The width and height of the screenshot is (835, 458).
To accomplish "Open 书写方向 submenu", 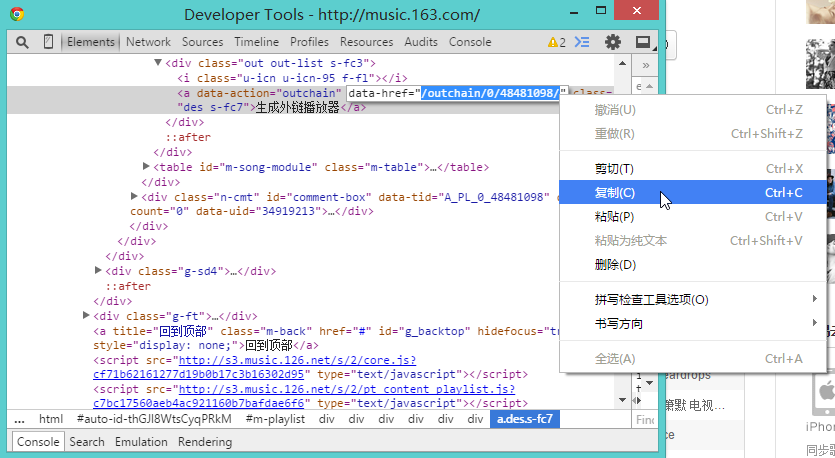I will tap(693, 323).
